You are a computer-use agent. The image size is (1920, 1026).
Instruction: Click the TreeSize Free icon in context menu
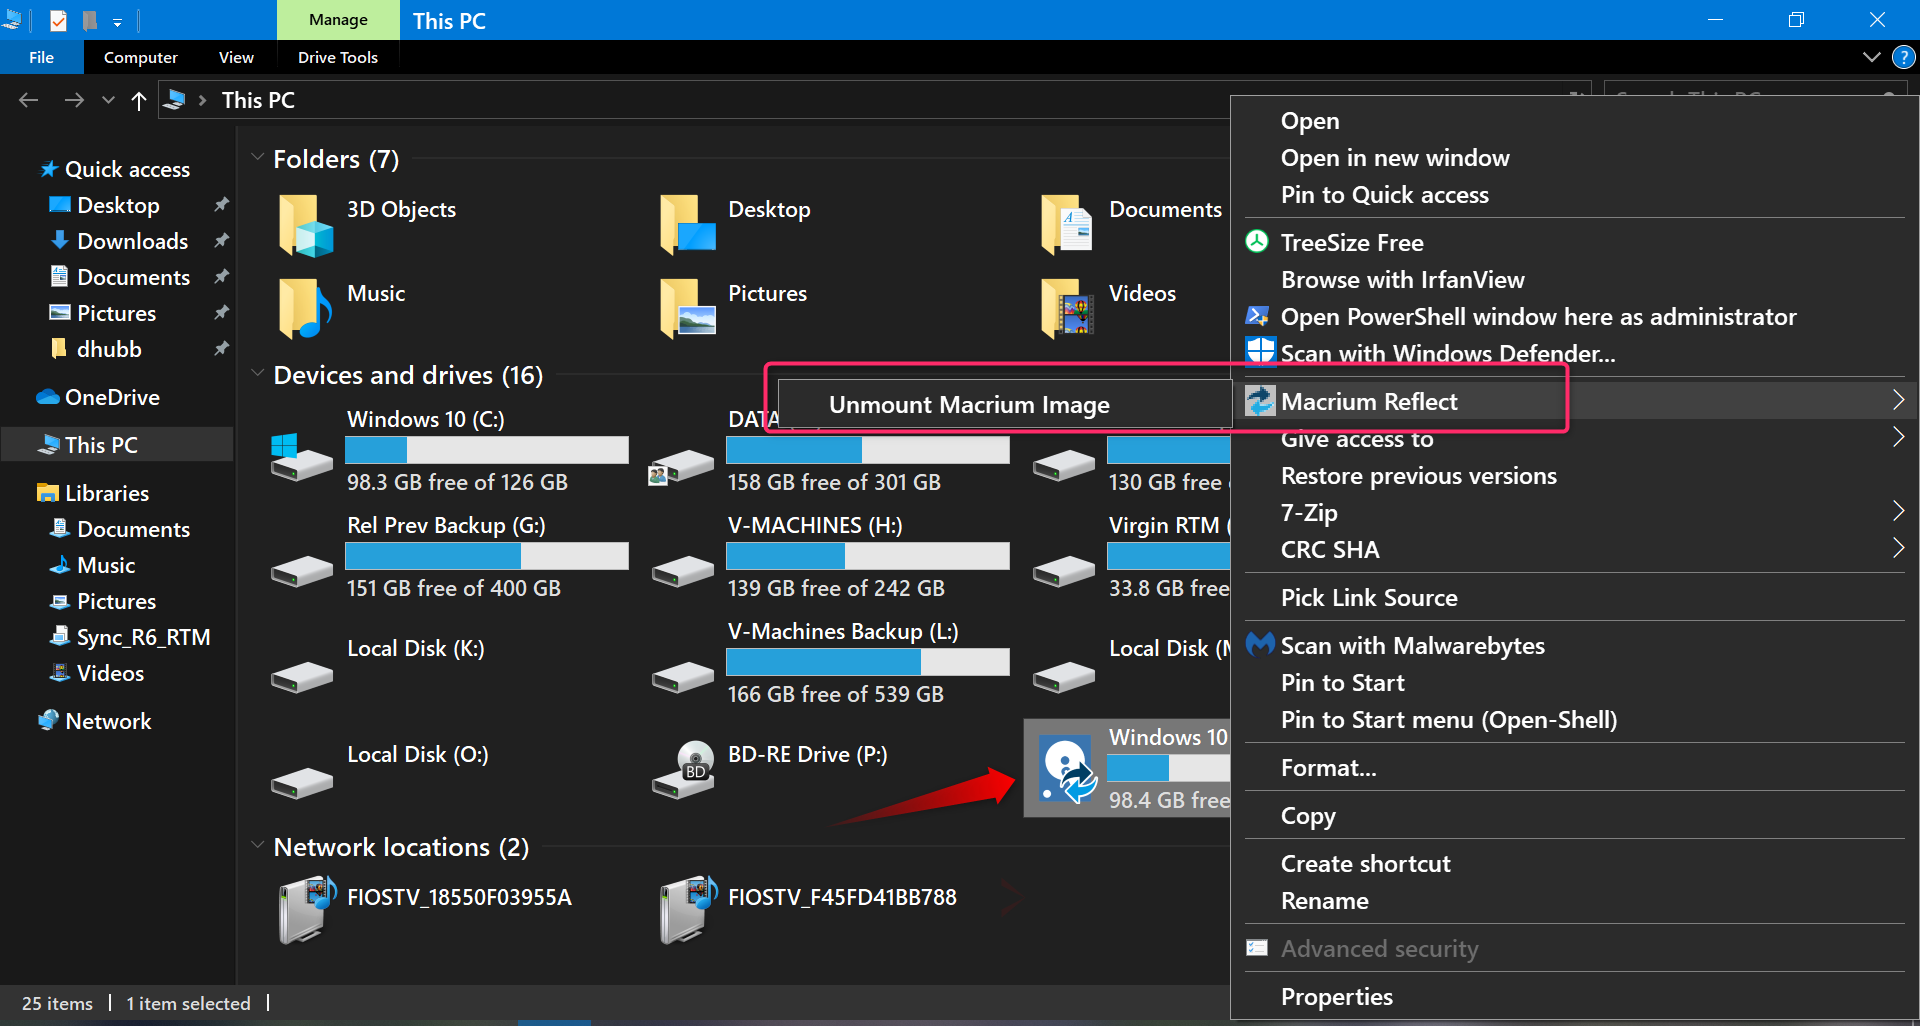click(1257, 241)
